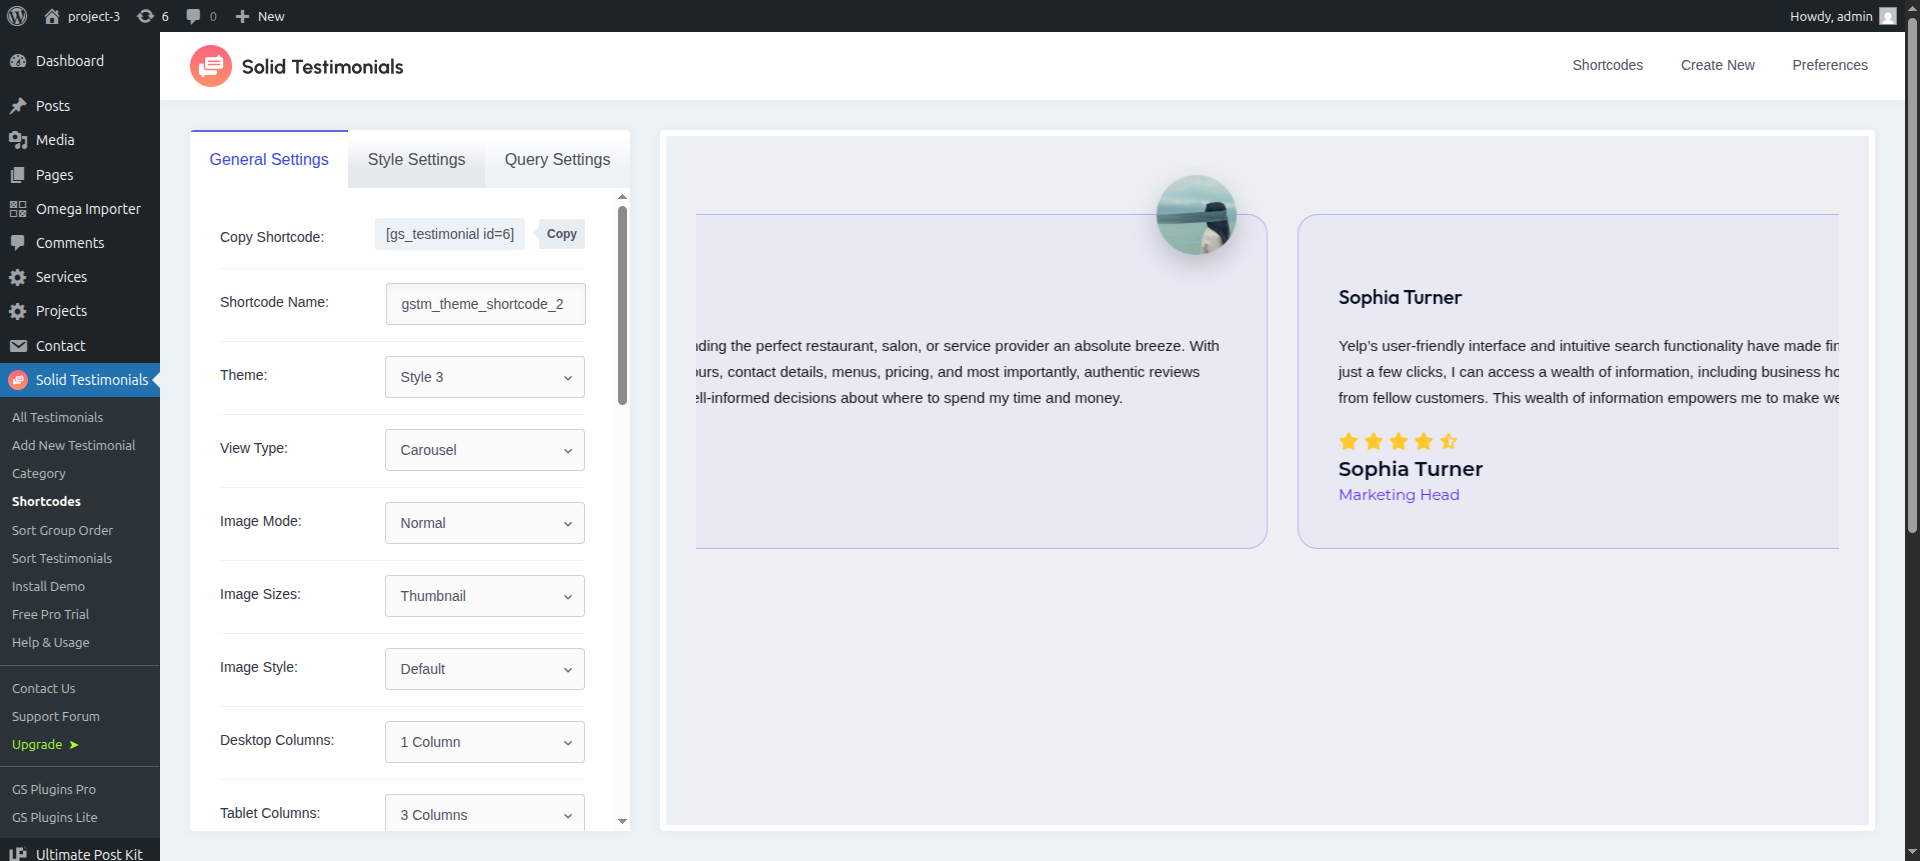Expand the Theme dropdown showing Style 3
Image resolution: width=1920 pixels, height=861 pixels.
(484, 377)
